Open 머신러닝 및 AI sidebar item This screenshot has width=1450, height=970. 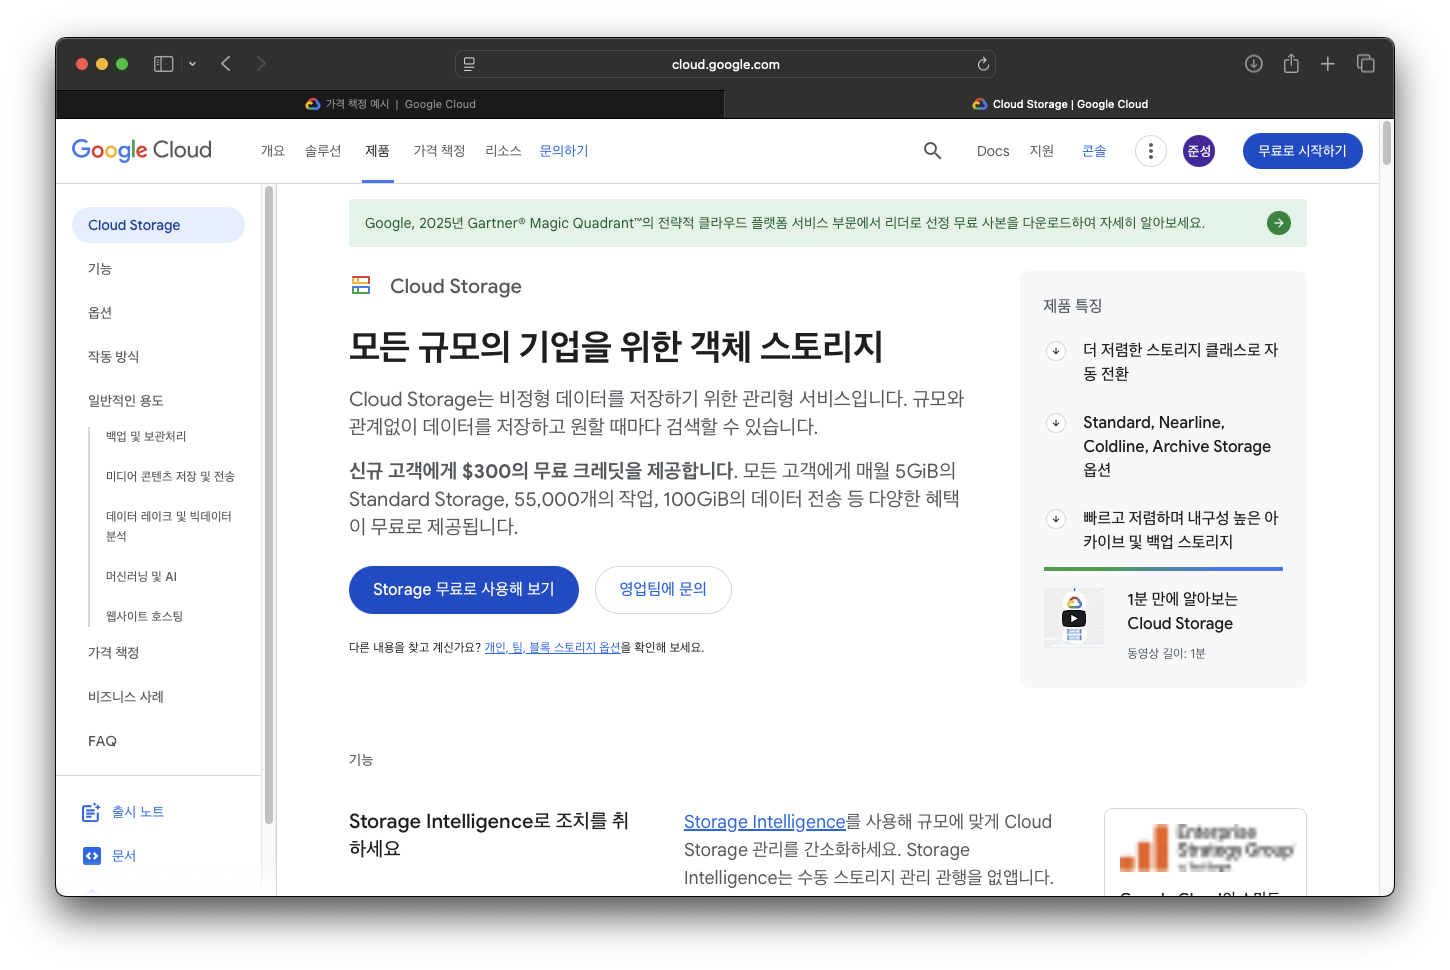coord(141,576)
